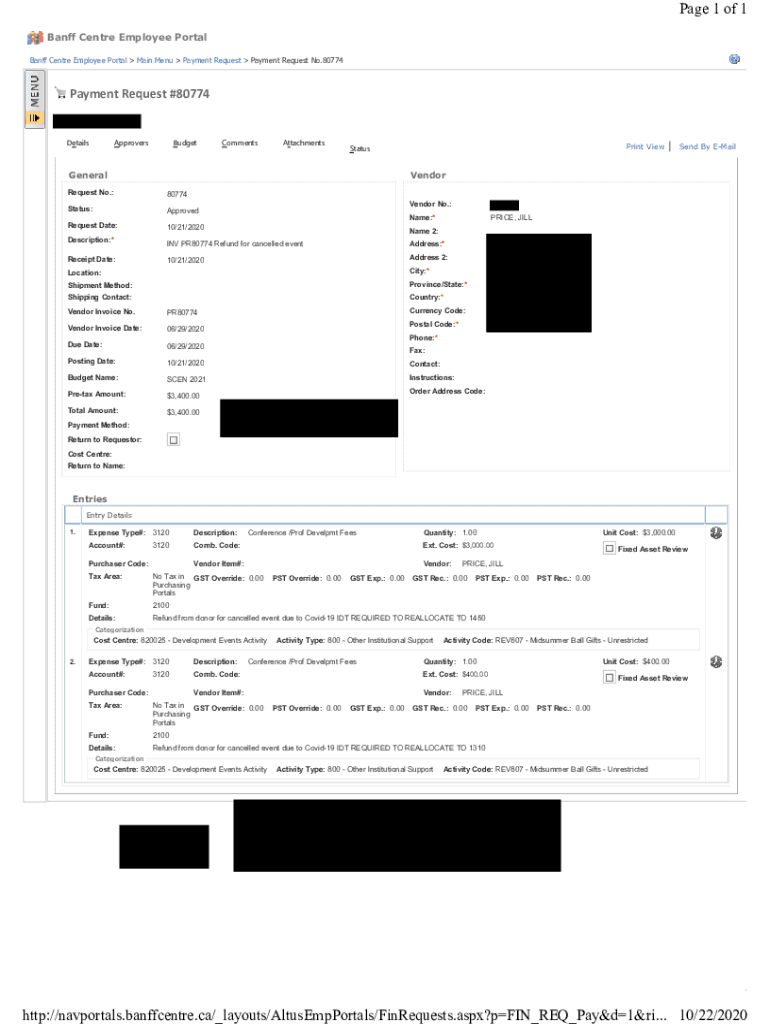
Task: Click the Print View link
Action: pos(645,147)
